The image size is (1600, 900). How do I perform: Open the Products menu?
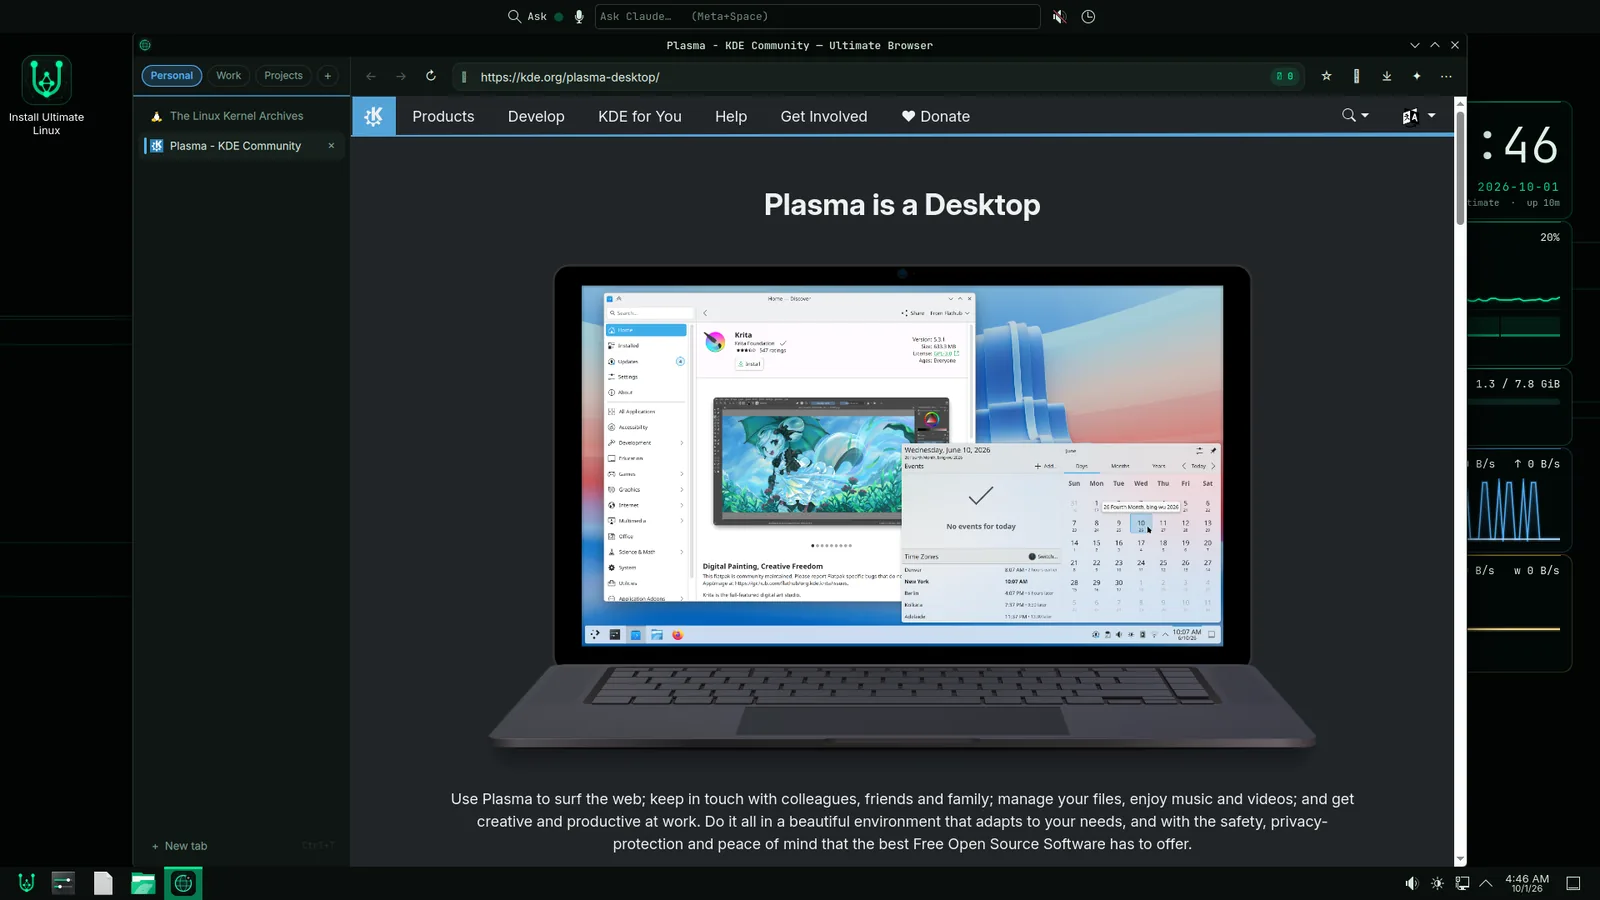(x=443, y=116)
